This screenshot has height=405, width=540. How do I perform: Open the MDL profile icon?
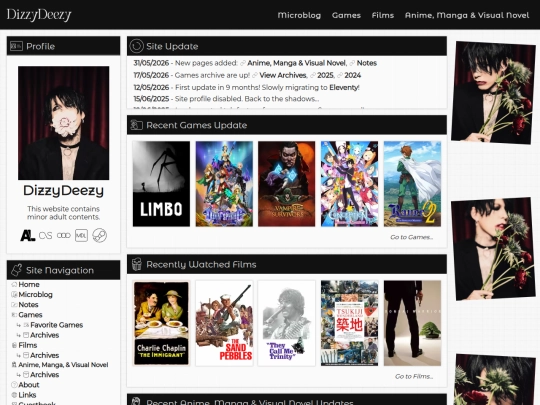81,236
